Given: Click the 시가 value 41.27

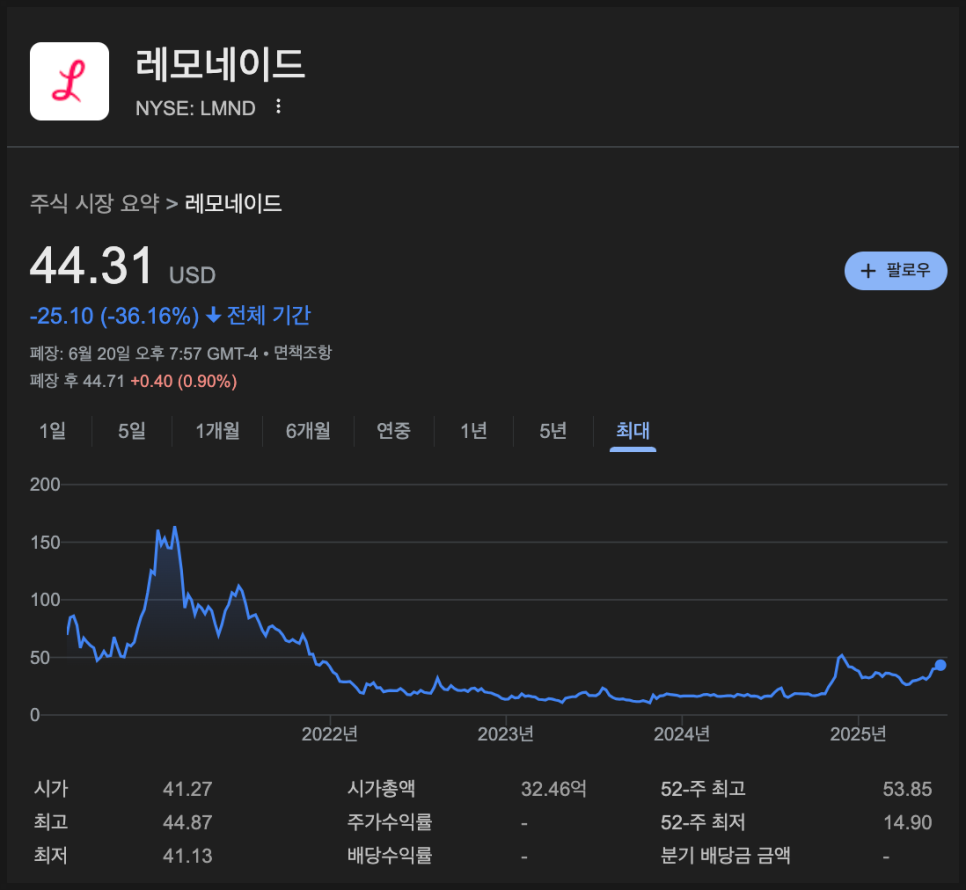Looking at the screenshot, I should pos(187,789).
